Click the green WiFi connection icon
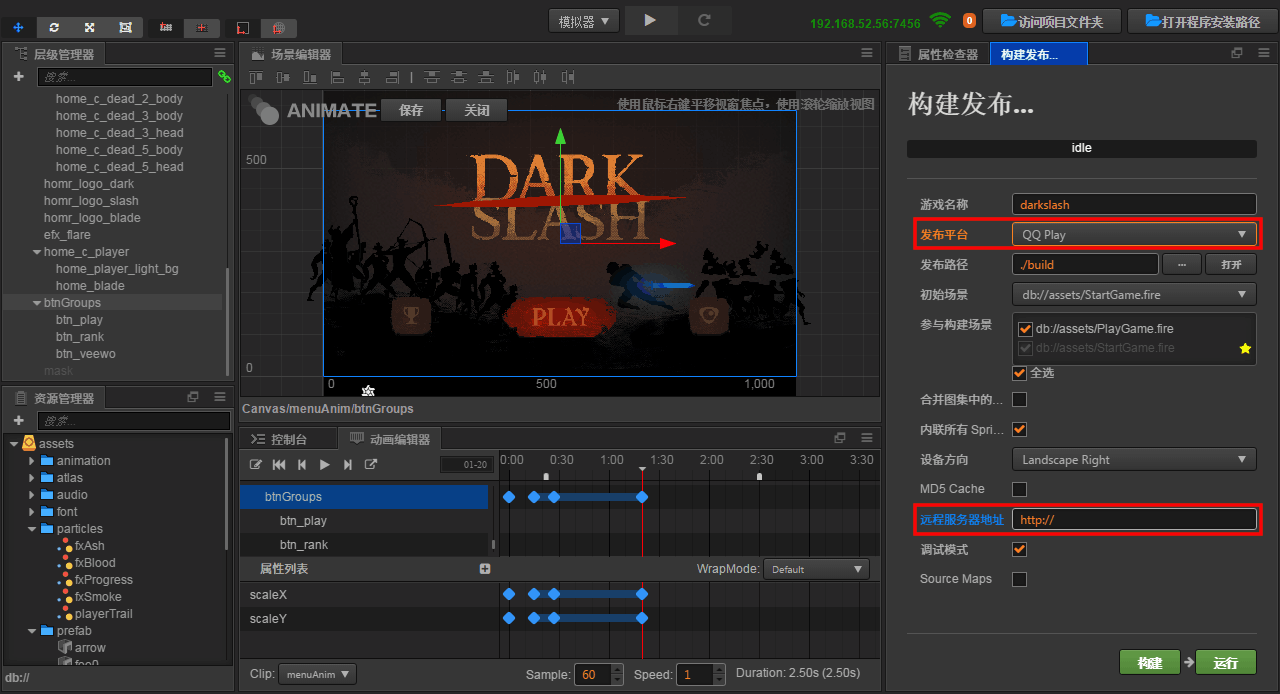The height and width of the screenshot is (694, 1280). click(x=939, y=20)
